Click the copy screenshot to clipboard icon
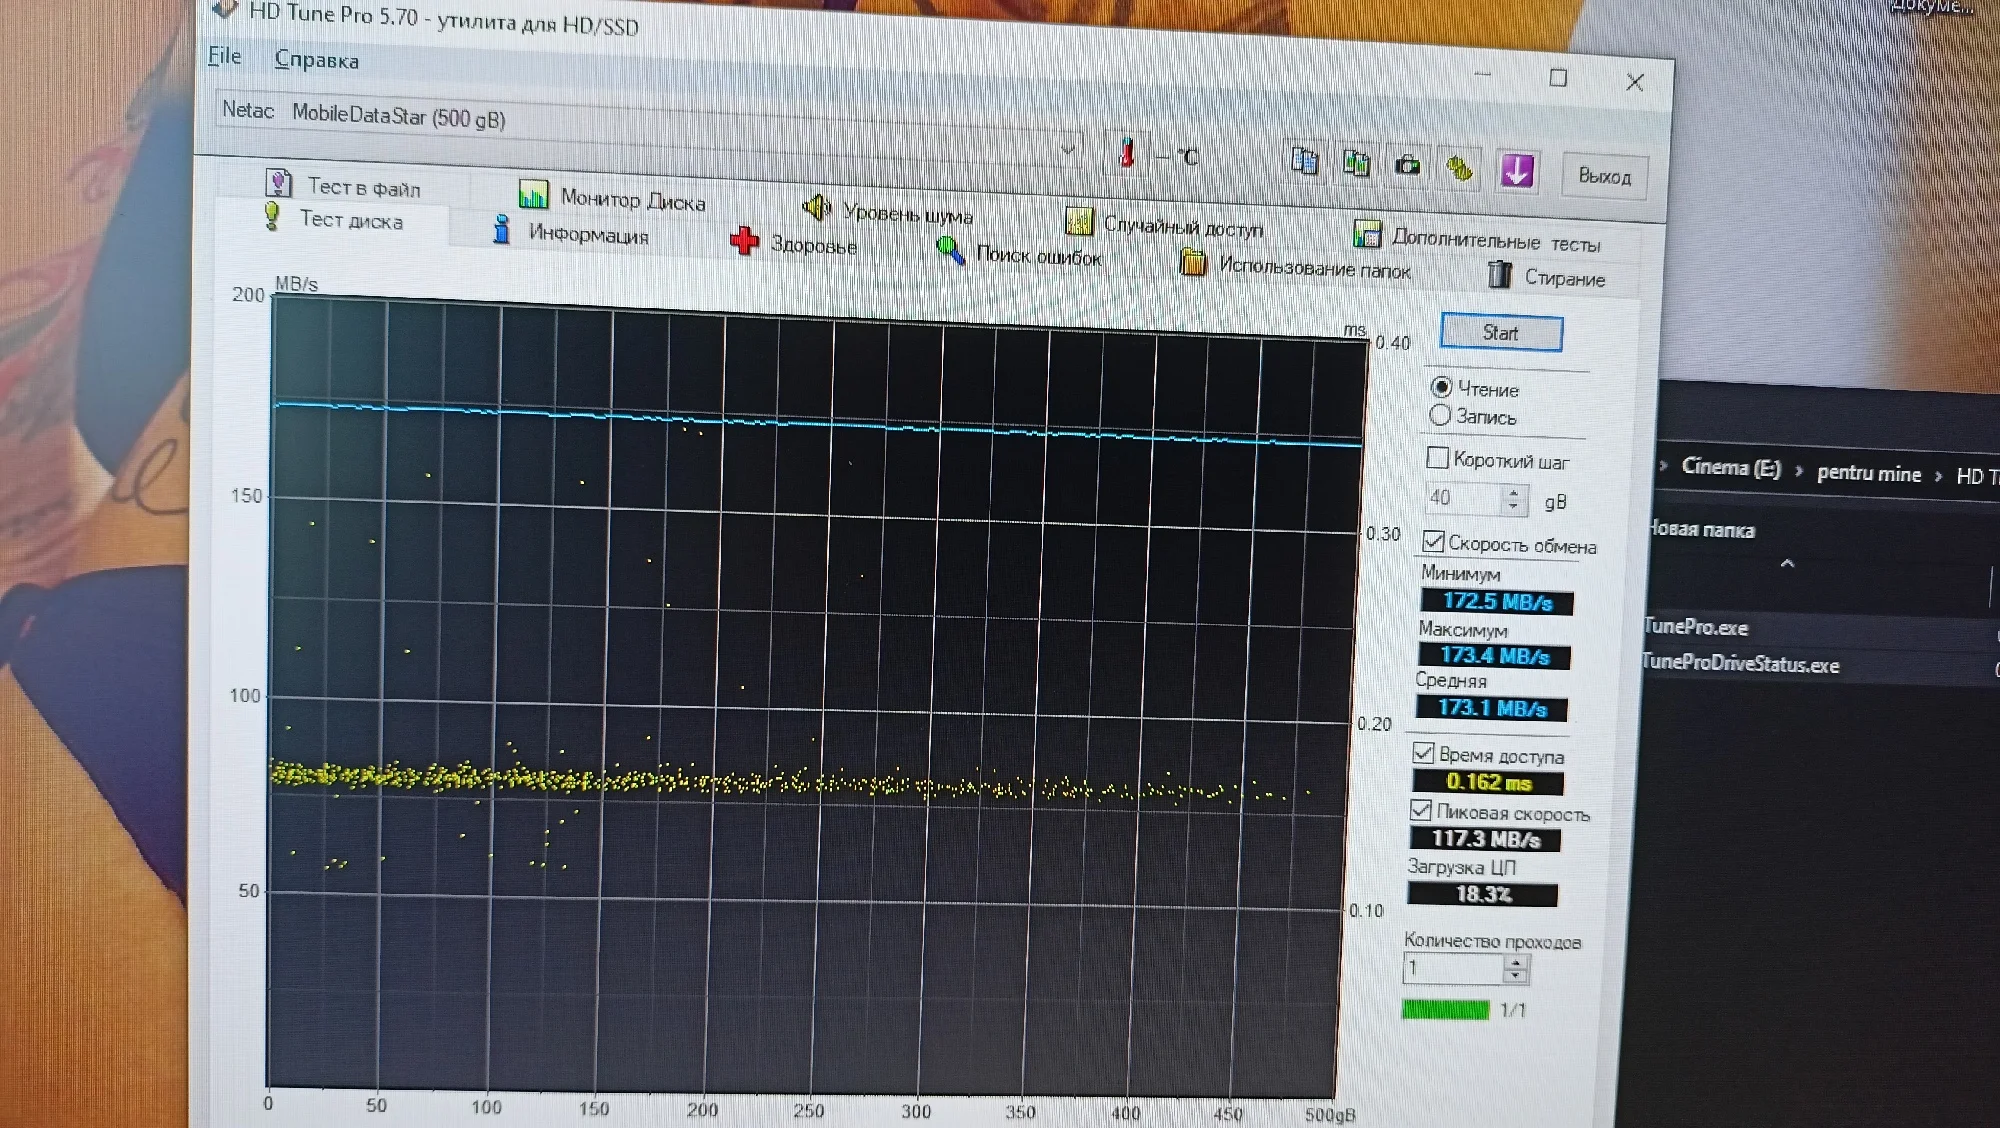The height and width of the screenshot is (1128, 2000). tap(1356, 163)
